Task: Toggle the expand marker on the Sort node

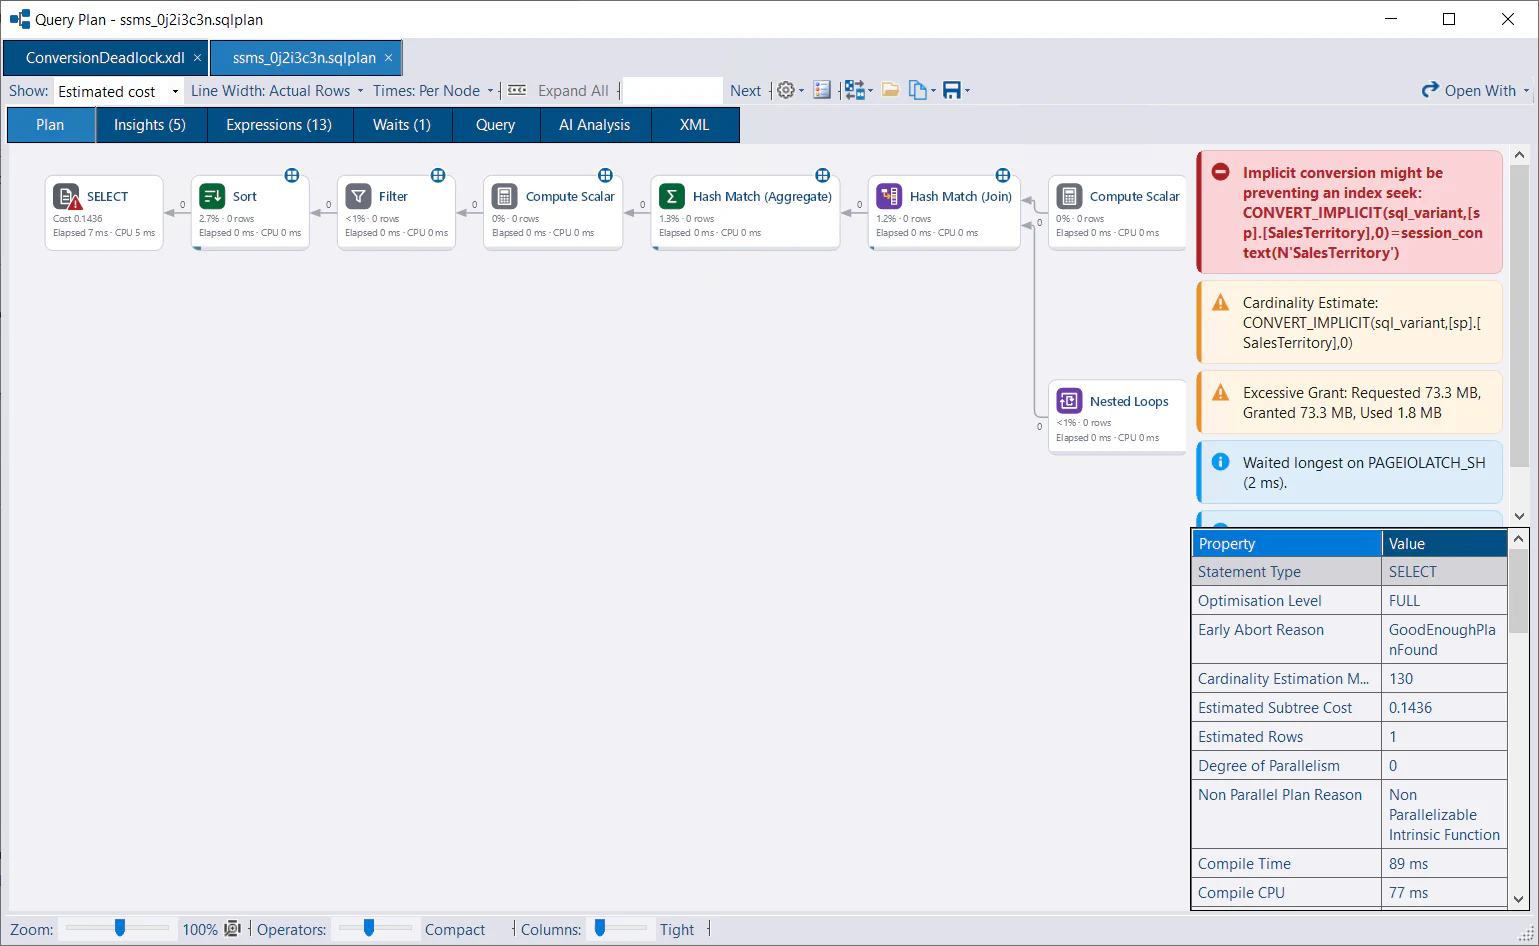Action: (292, 175)
